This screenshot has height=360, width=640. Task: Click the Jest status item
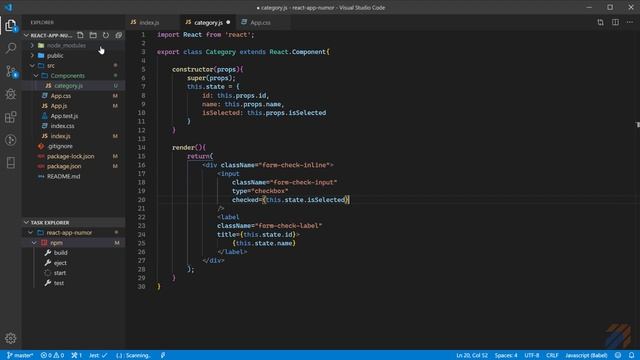click(98, 356)
